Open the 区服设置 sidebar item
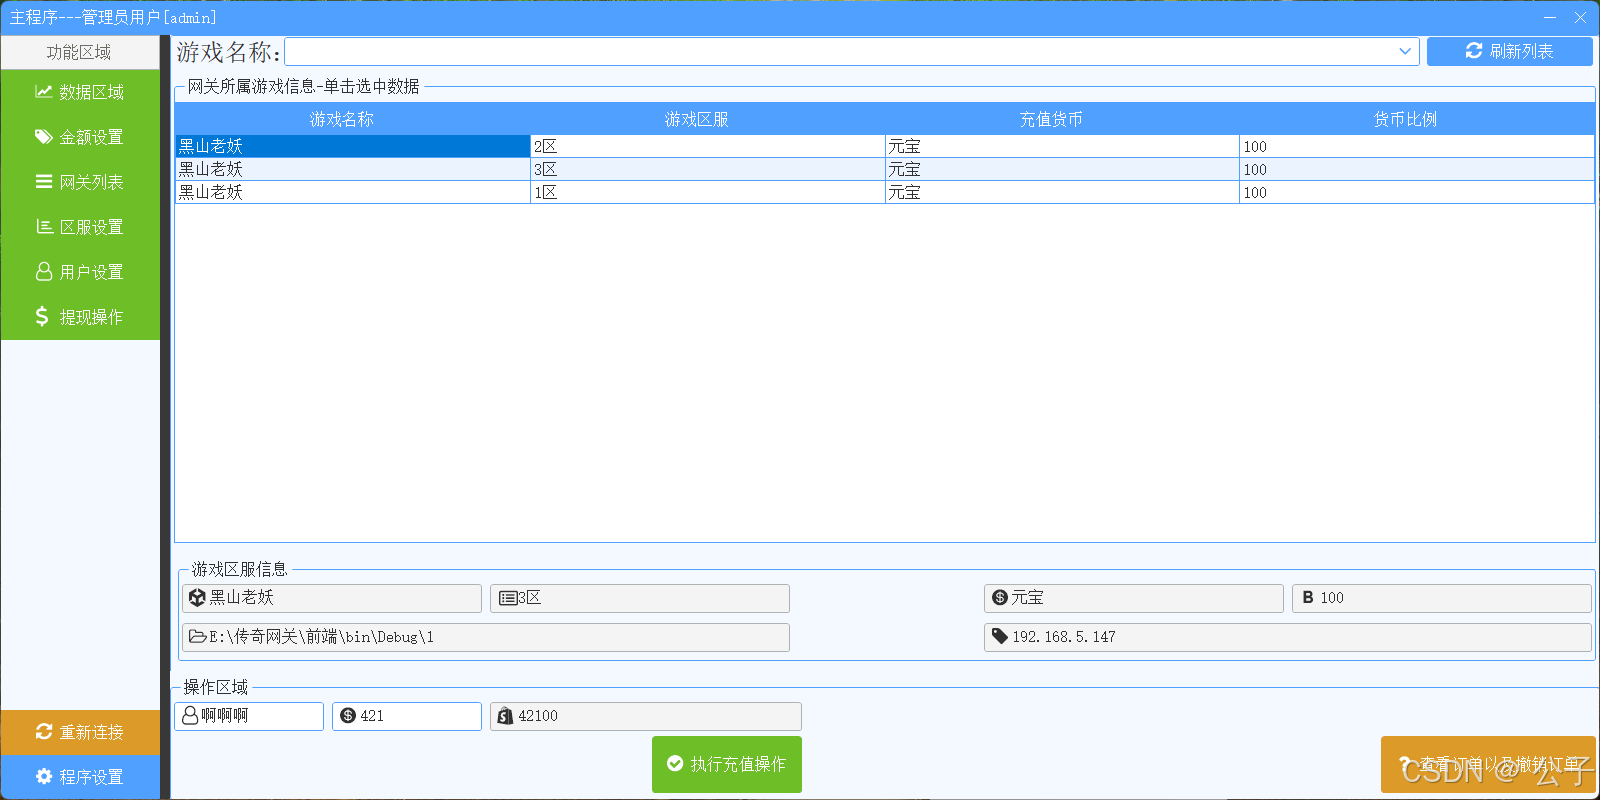 click(x=80, y=227)
